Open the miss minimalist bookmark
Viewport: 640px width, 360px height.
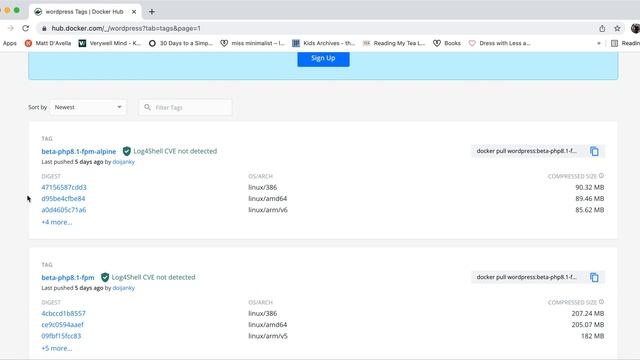(252, 43)
